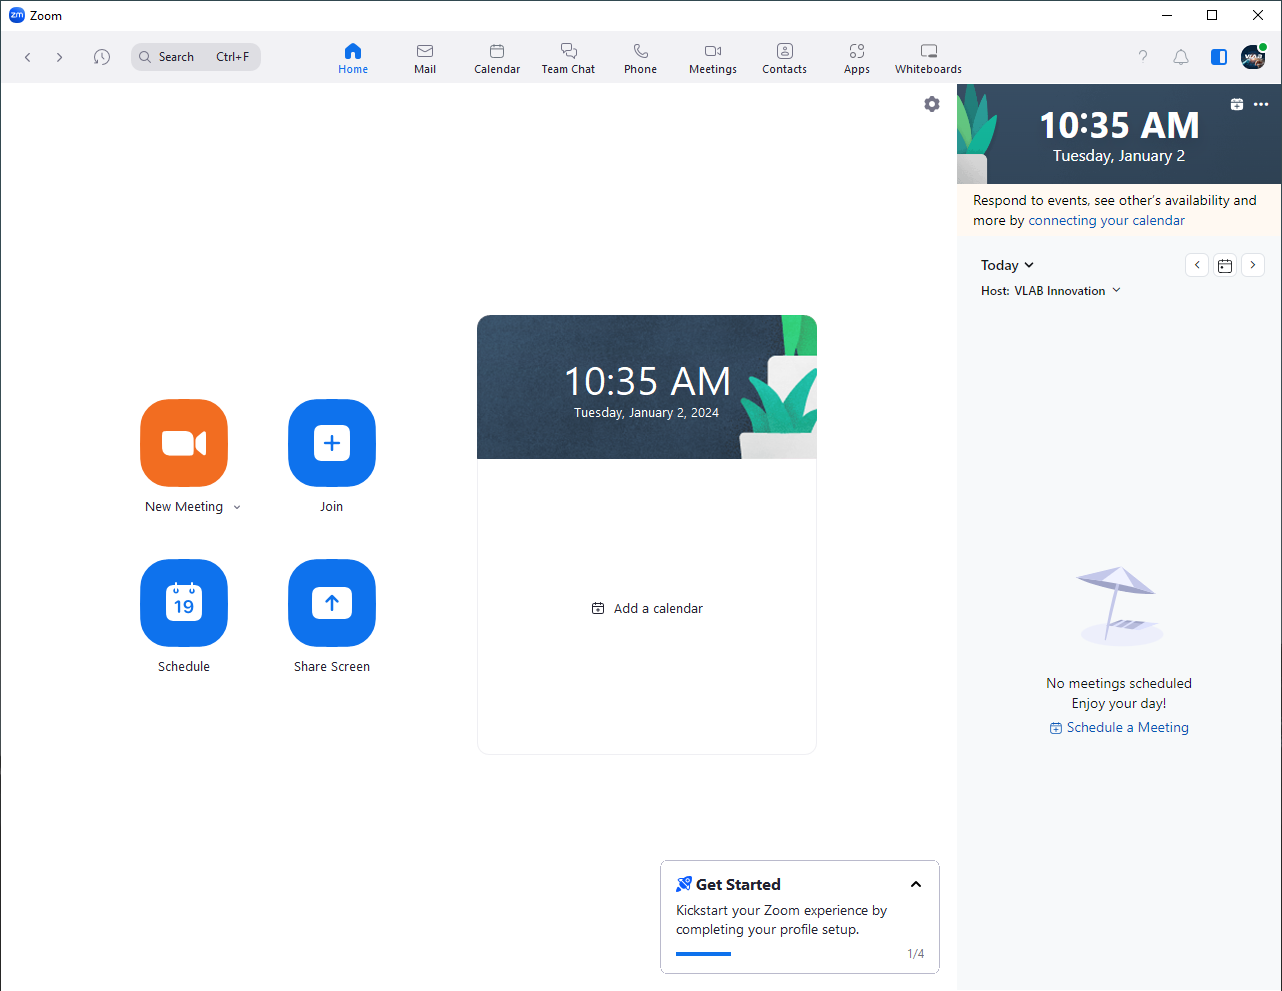
Task: Click the help question mark icon
Action: [1143, 57]
